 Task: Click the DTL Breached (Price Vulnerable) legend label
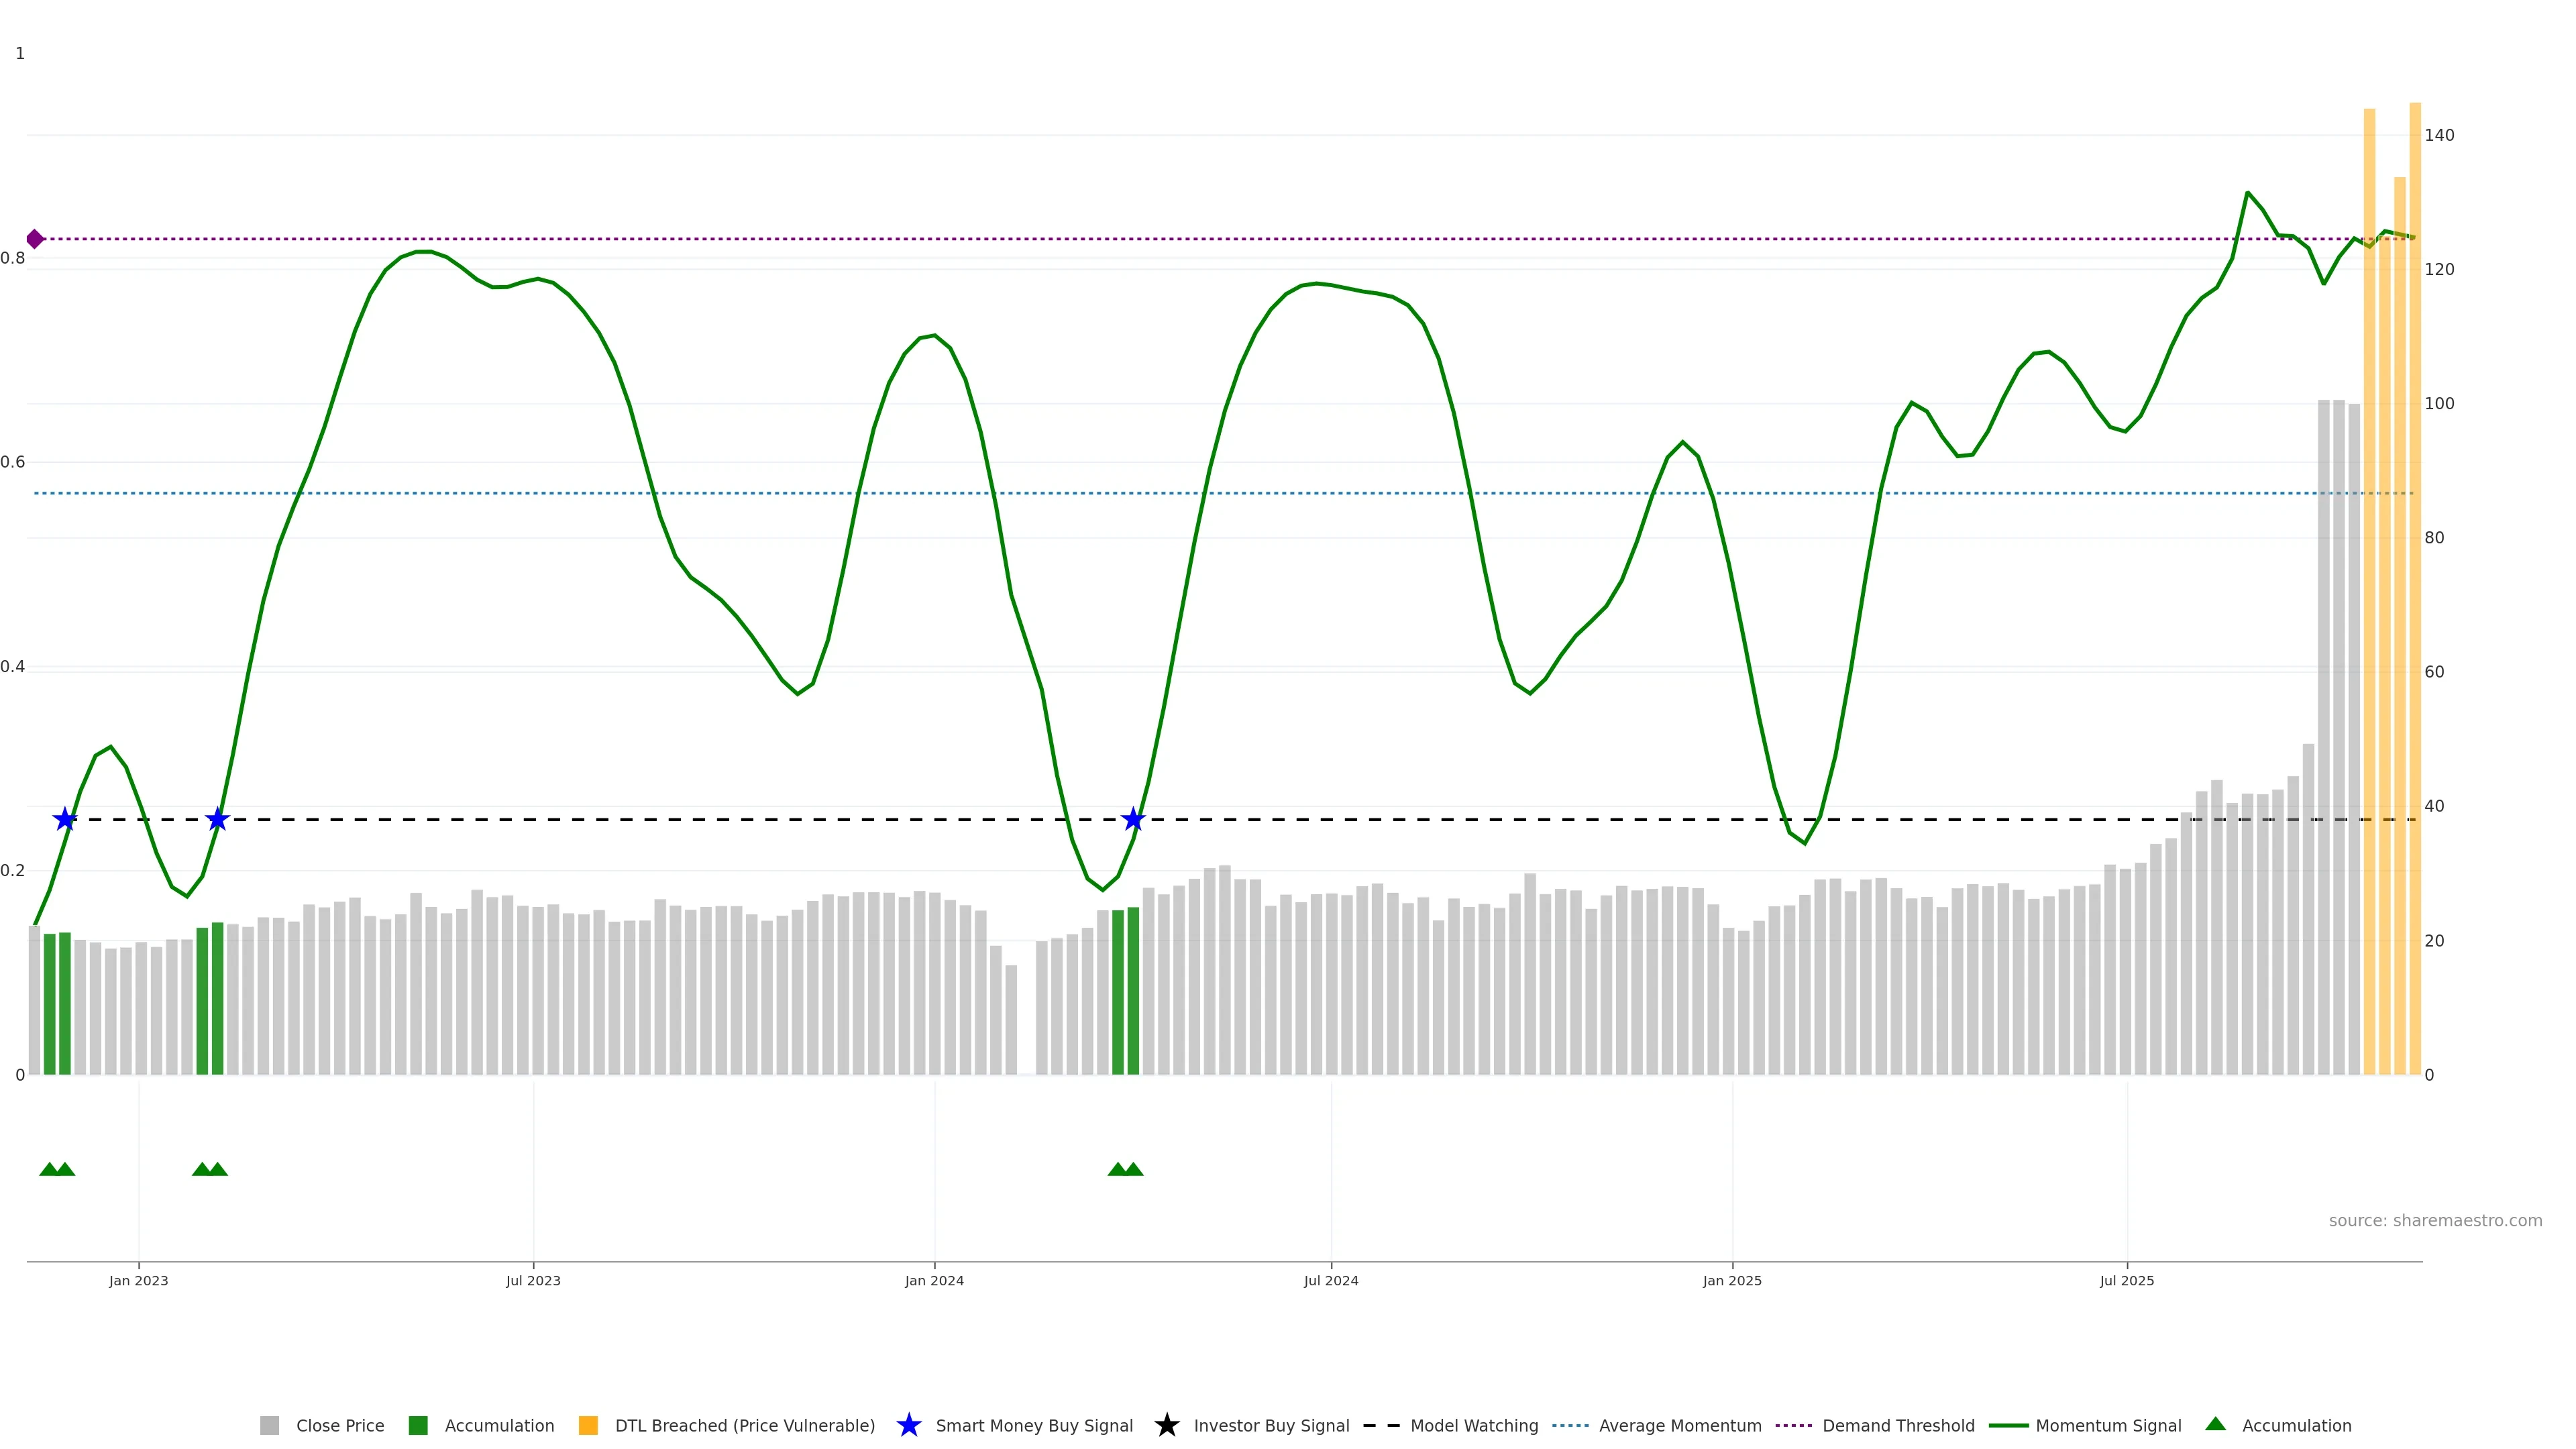pos(744,1426)
